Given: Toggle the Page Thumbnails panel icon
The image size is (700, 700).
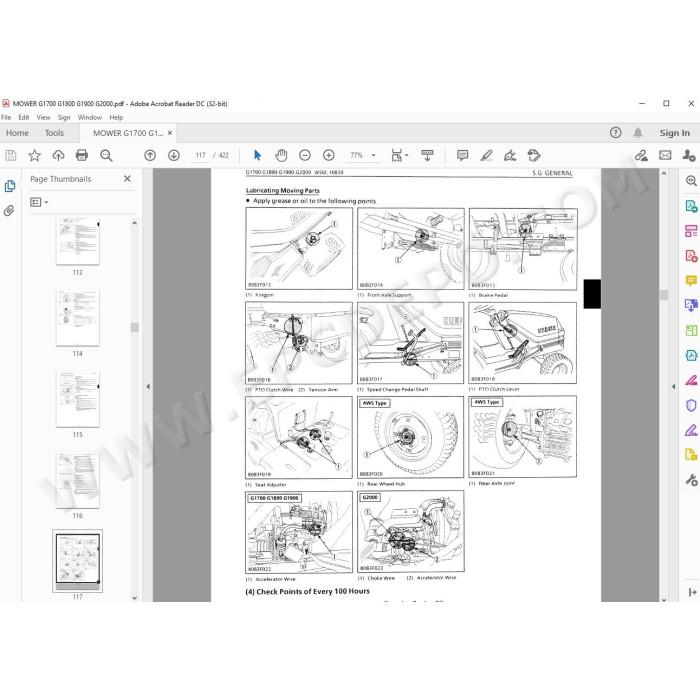Looking at the screenshot, I should (x=9, y=186).
